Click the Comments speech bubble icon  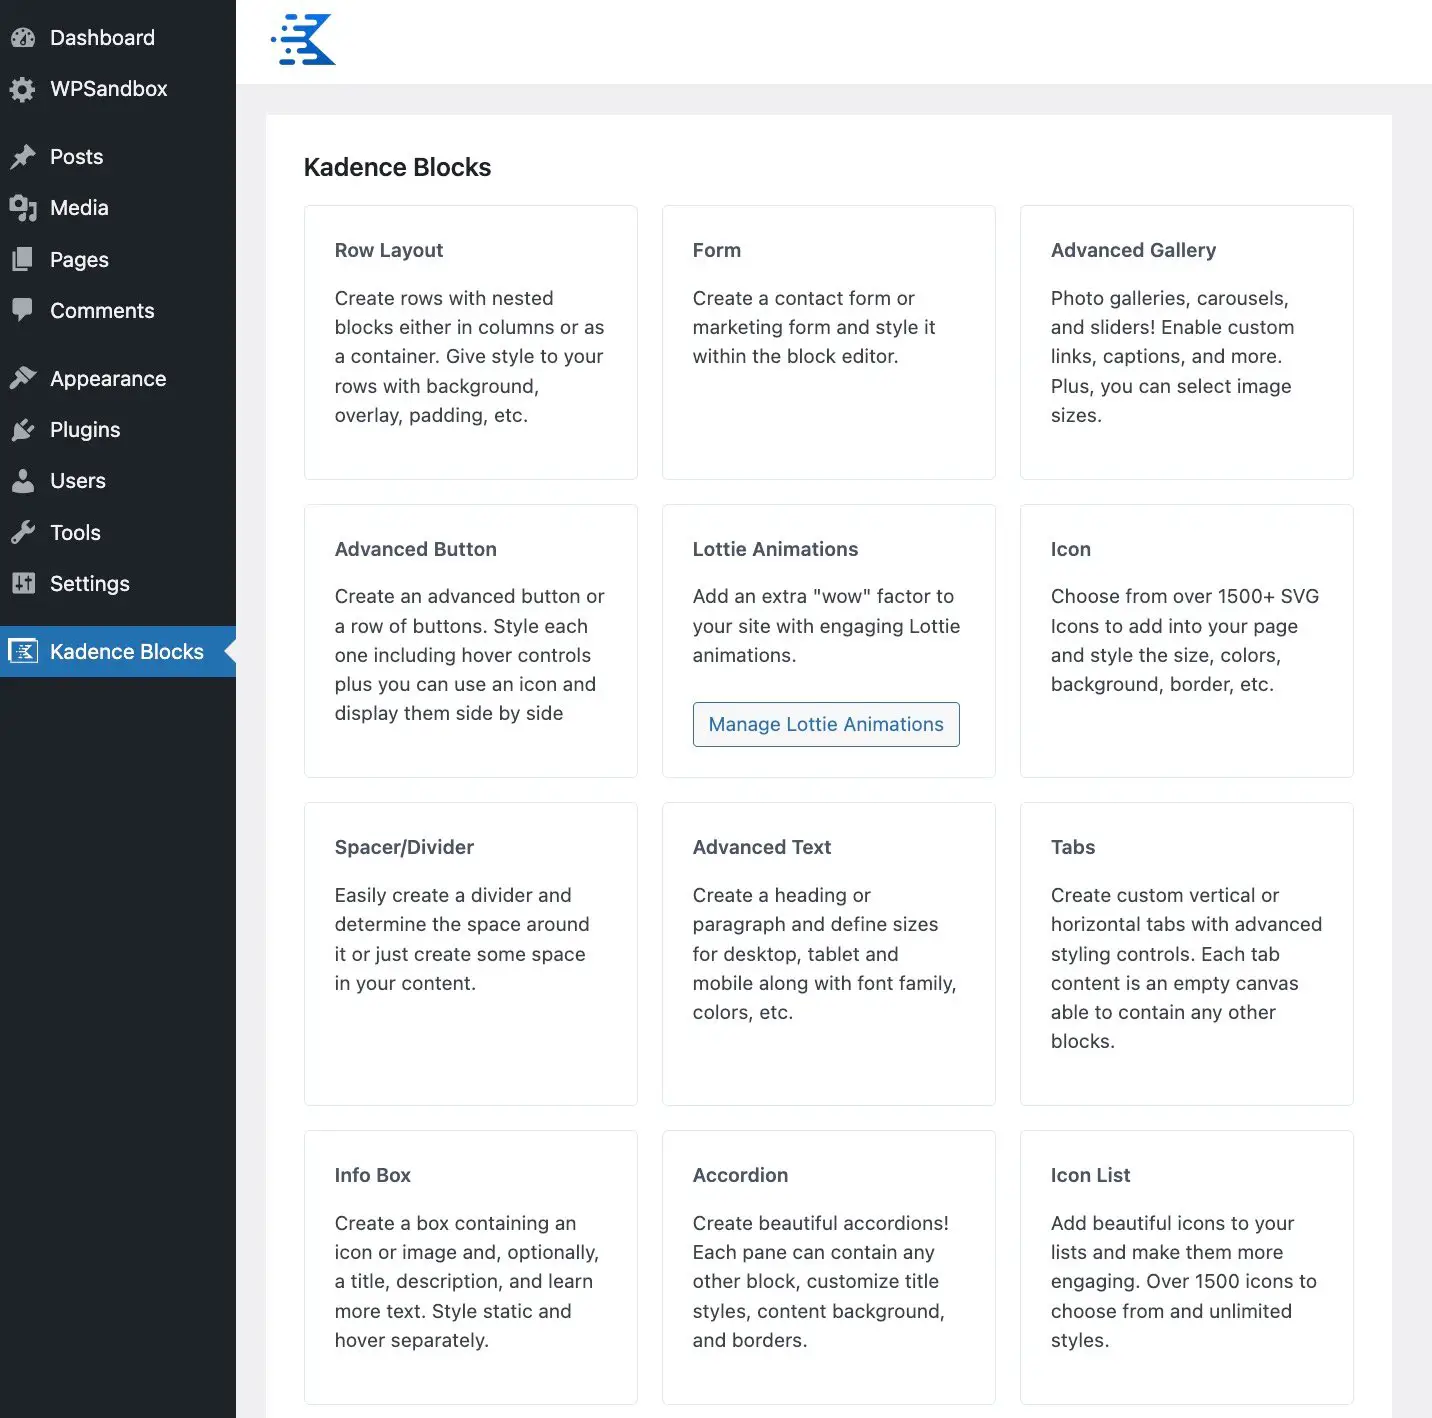pyautogui.click(x=23, y=311)
